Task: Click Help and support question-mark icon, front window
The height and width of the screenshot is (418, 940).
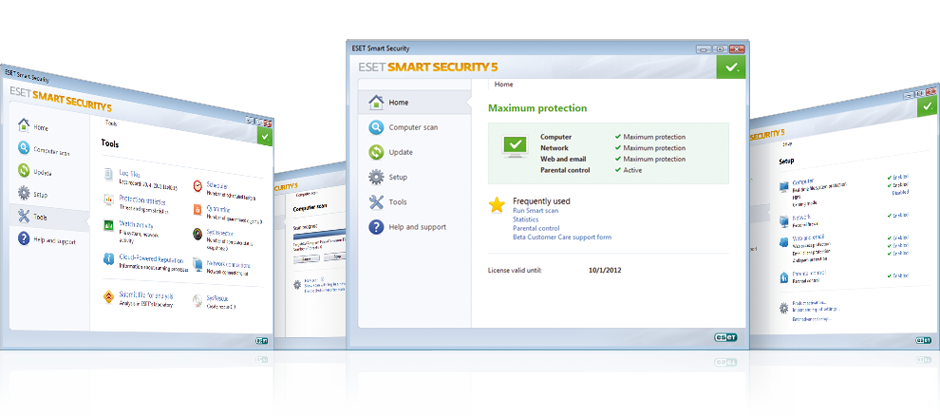Action: (x=376, y=227)
